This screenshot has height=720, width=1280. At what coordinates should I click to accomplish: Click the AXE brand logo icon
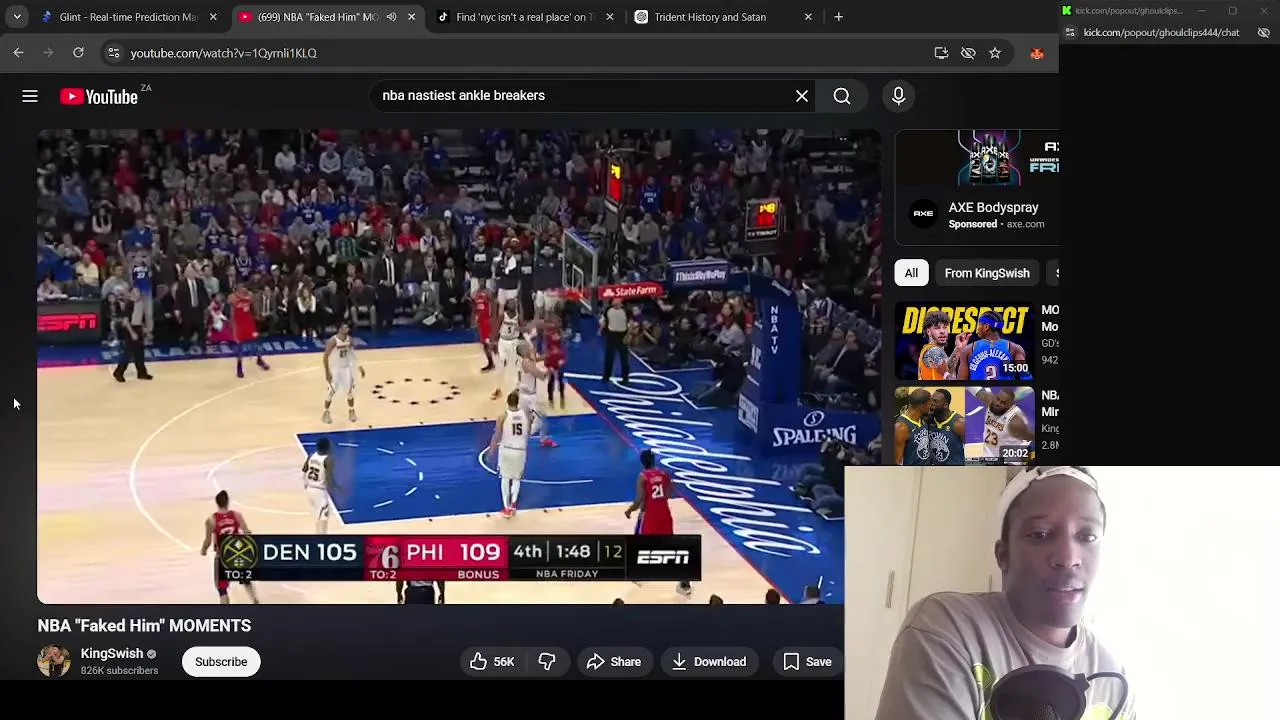[923, 213]
